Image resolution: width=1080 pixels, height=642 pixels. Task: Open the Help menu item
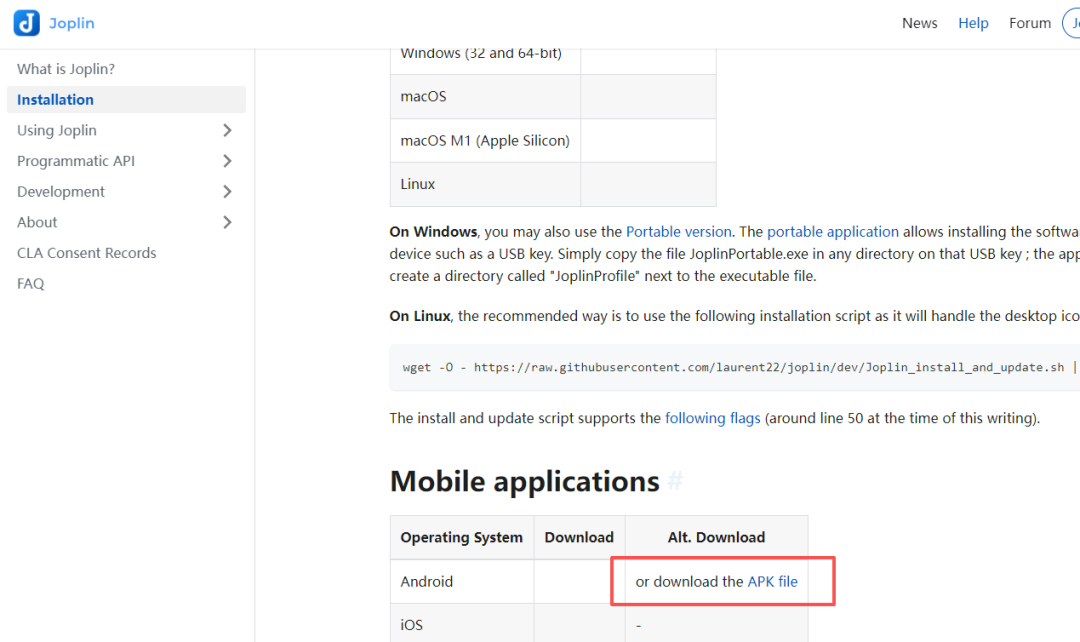[x=973, y=23]
